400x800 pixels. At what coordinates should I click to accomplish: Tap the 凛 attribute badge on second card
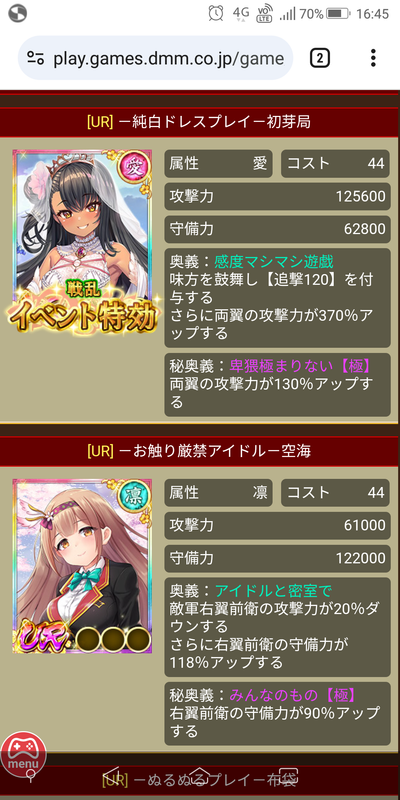click(x=136, y=496)
